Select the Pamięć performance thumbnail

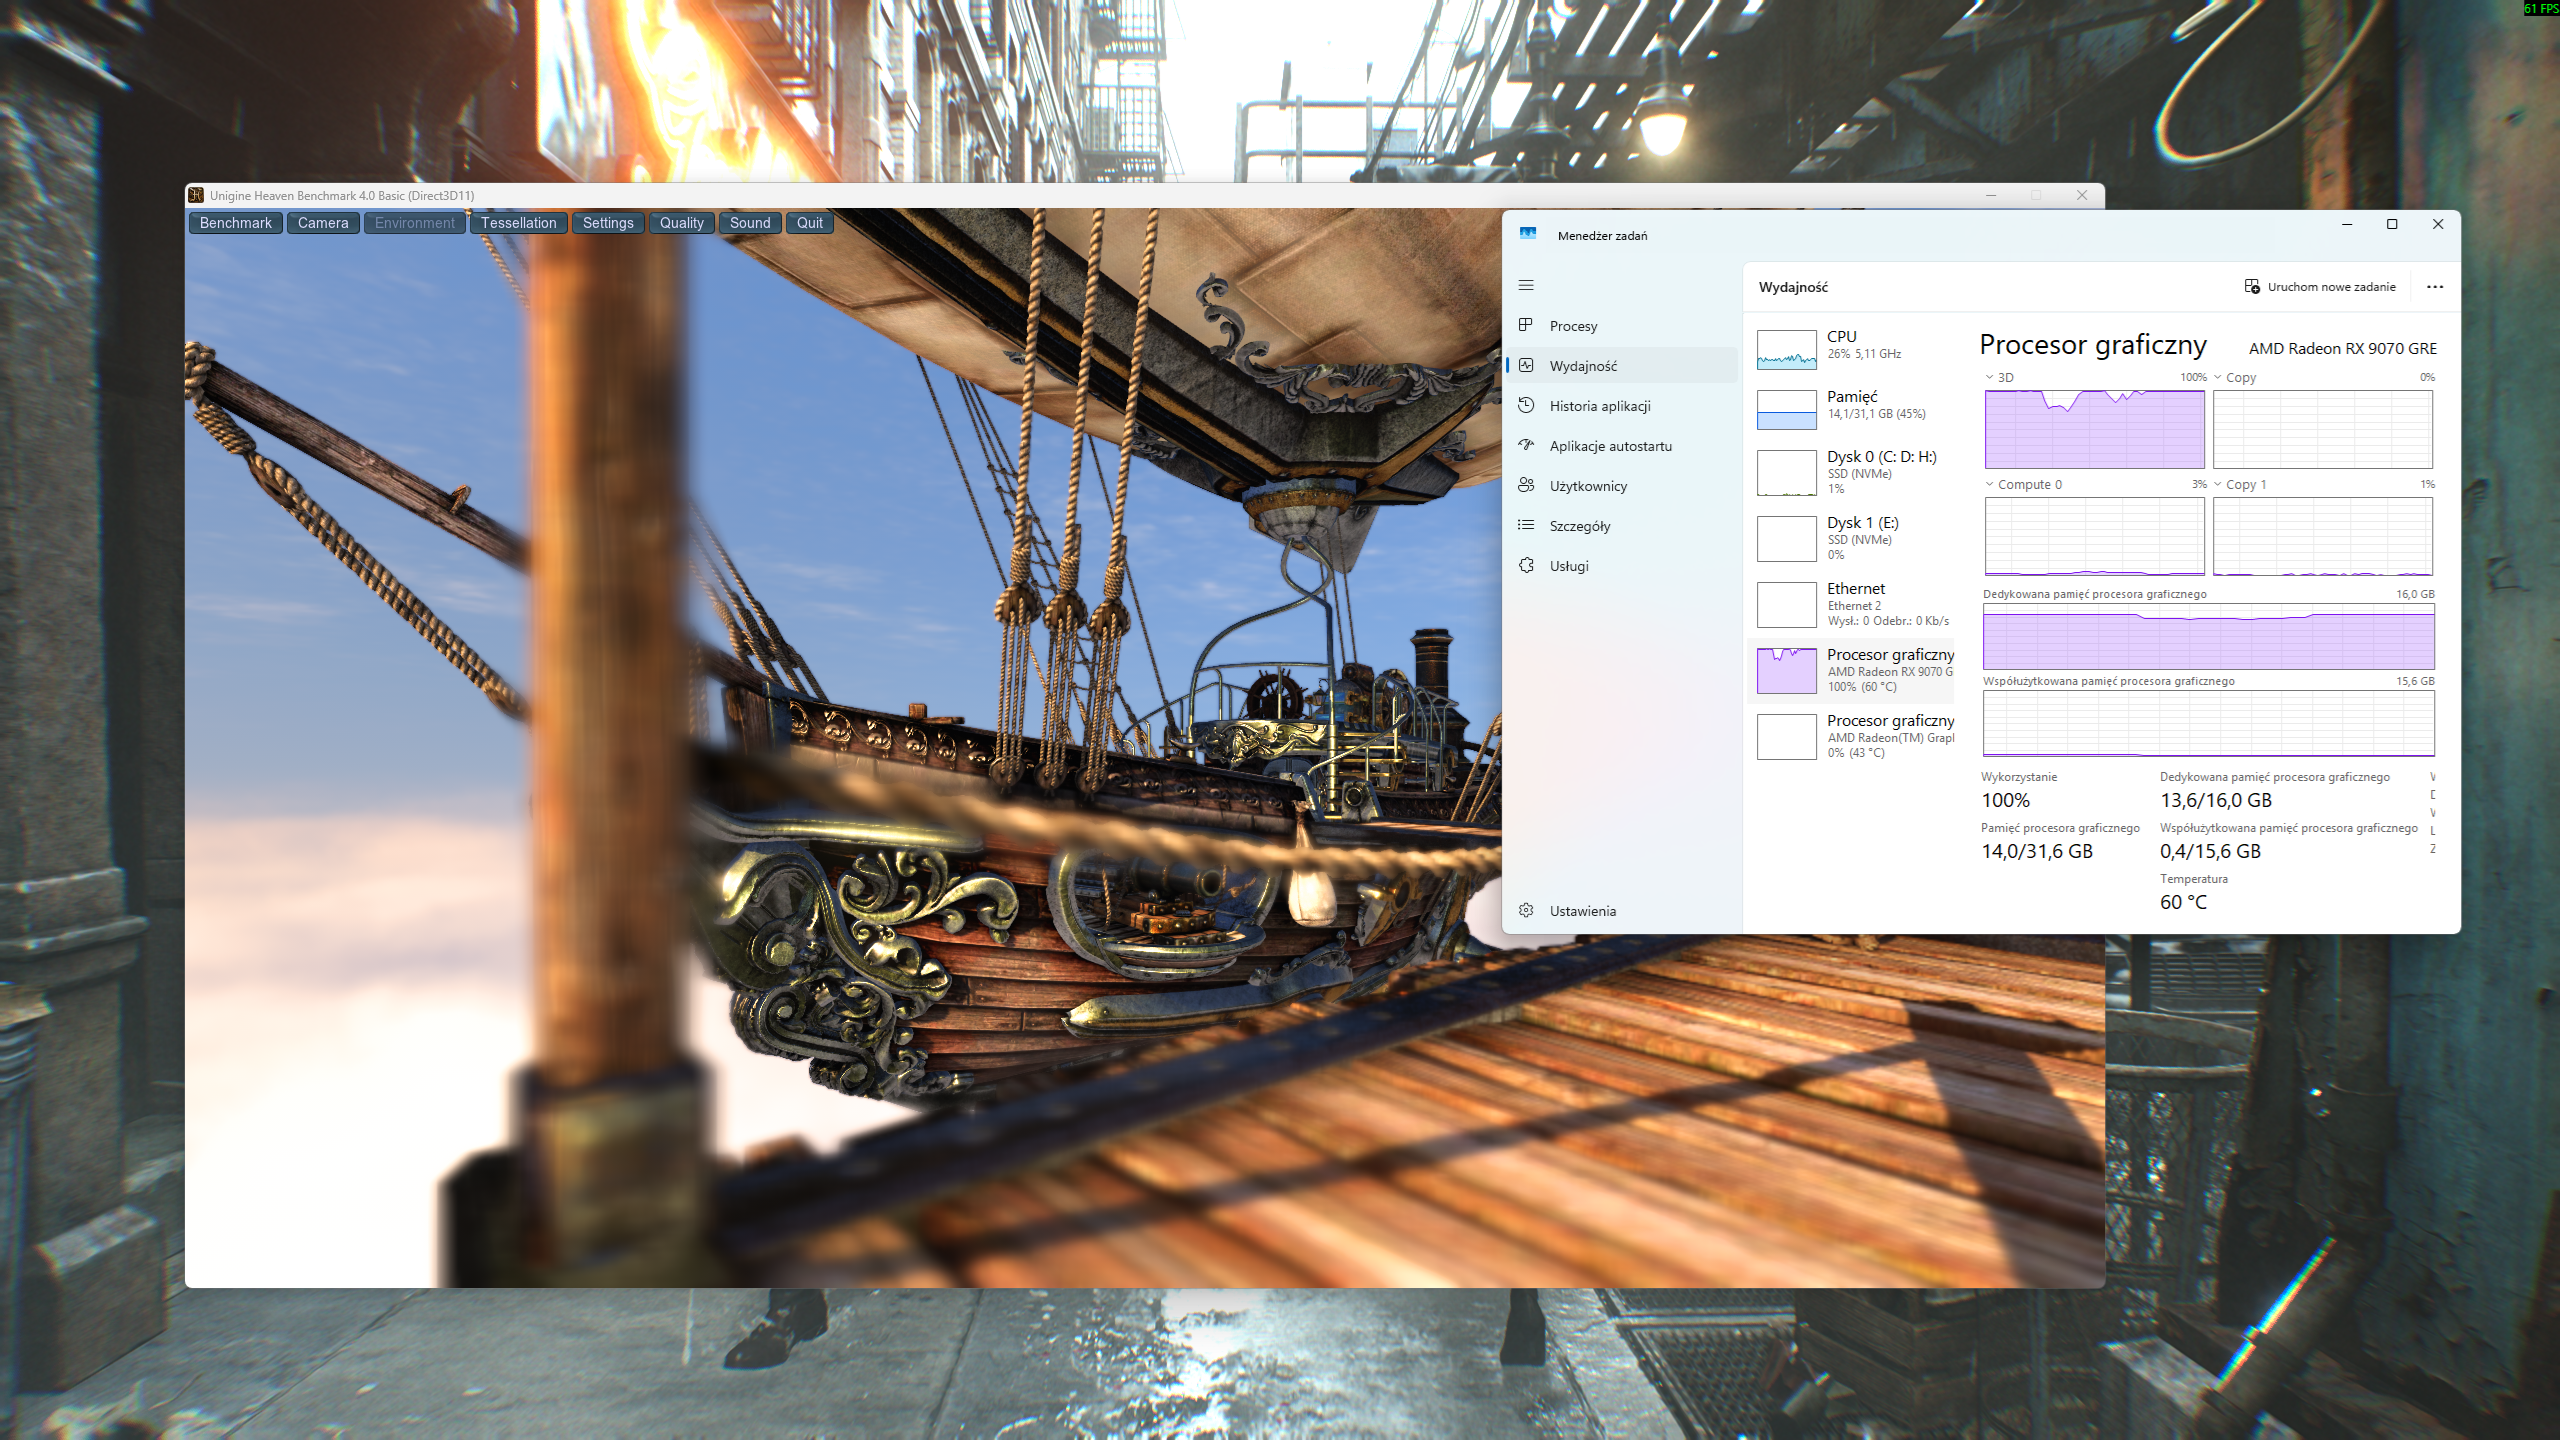click(x=1787, y=410)
